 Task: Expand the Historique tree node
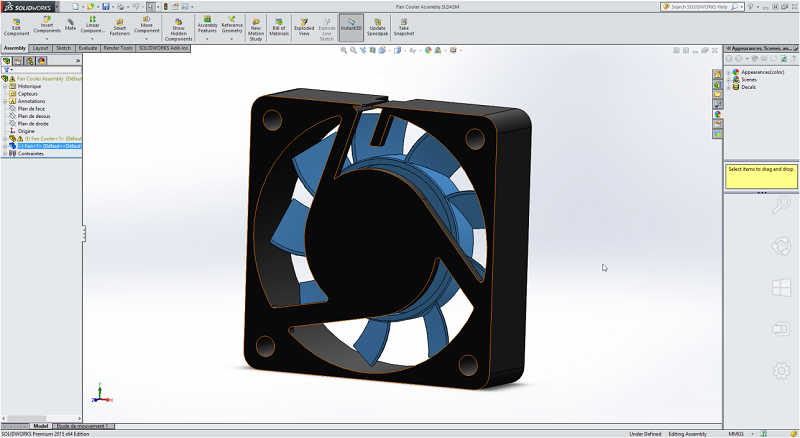pos(5,86)
